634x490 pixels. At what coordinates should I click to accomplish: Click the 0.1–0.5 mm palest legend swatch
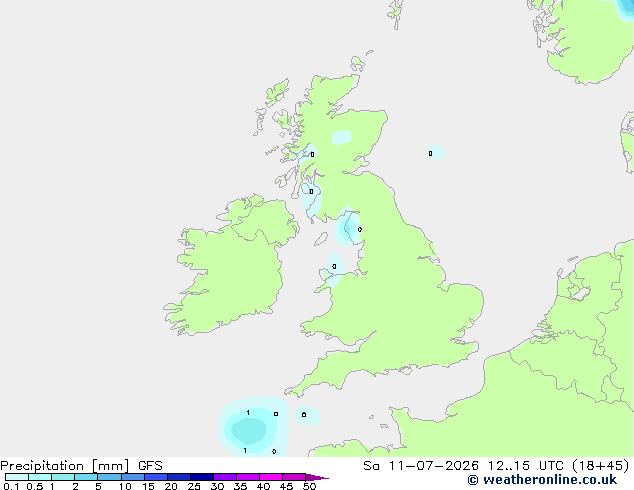click(x=17, y=477)
